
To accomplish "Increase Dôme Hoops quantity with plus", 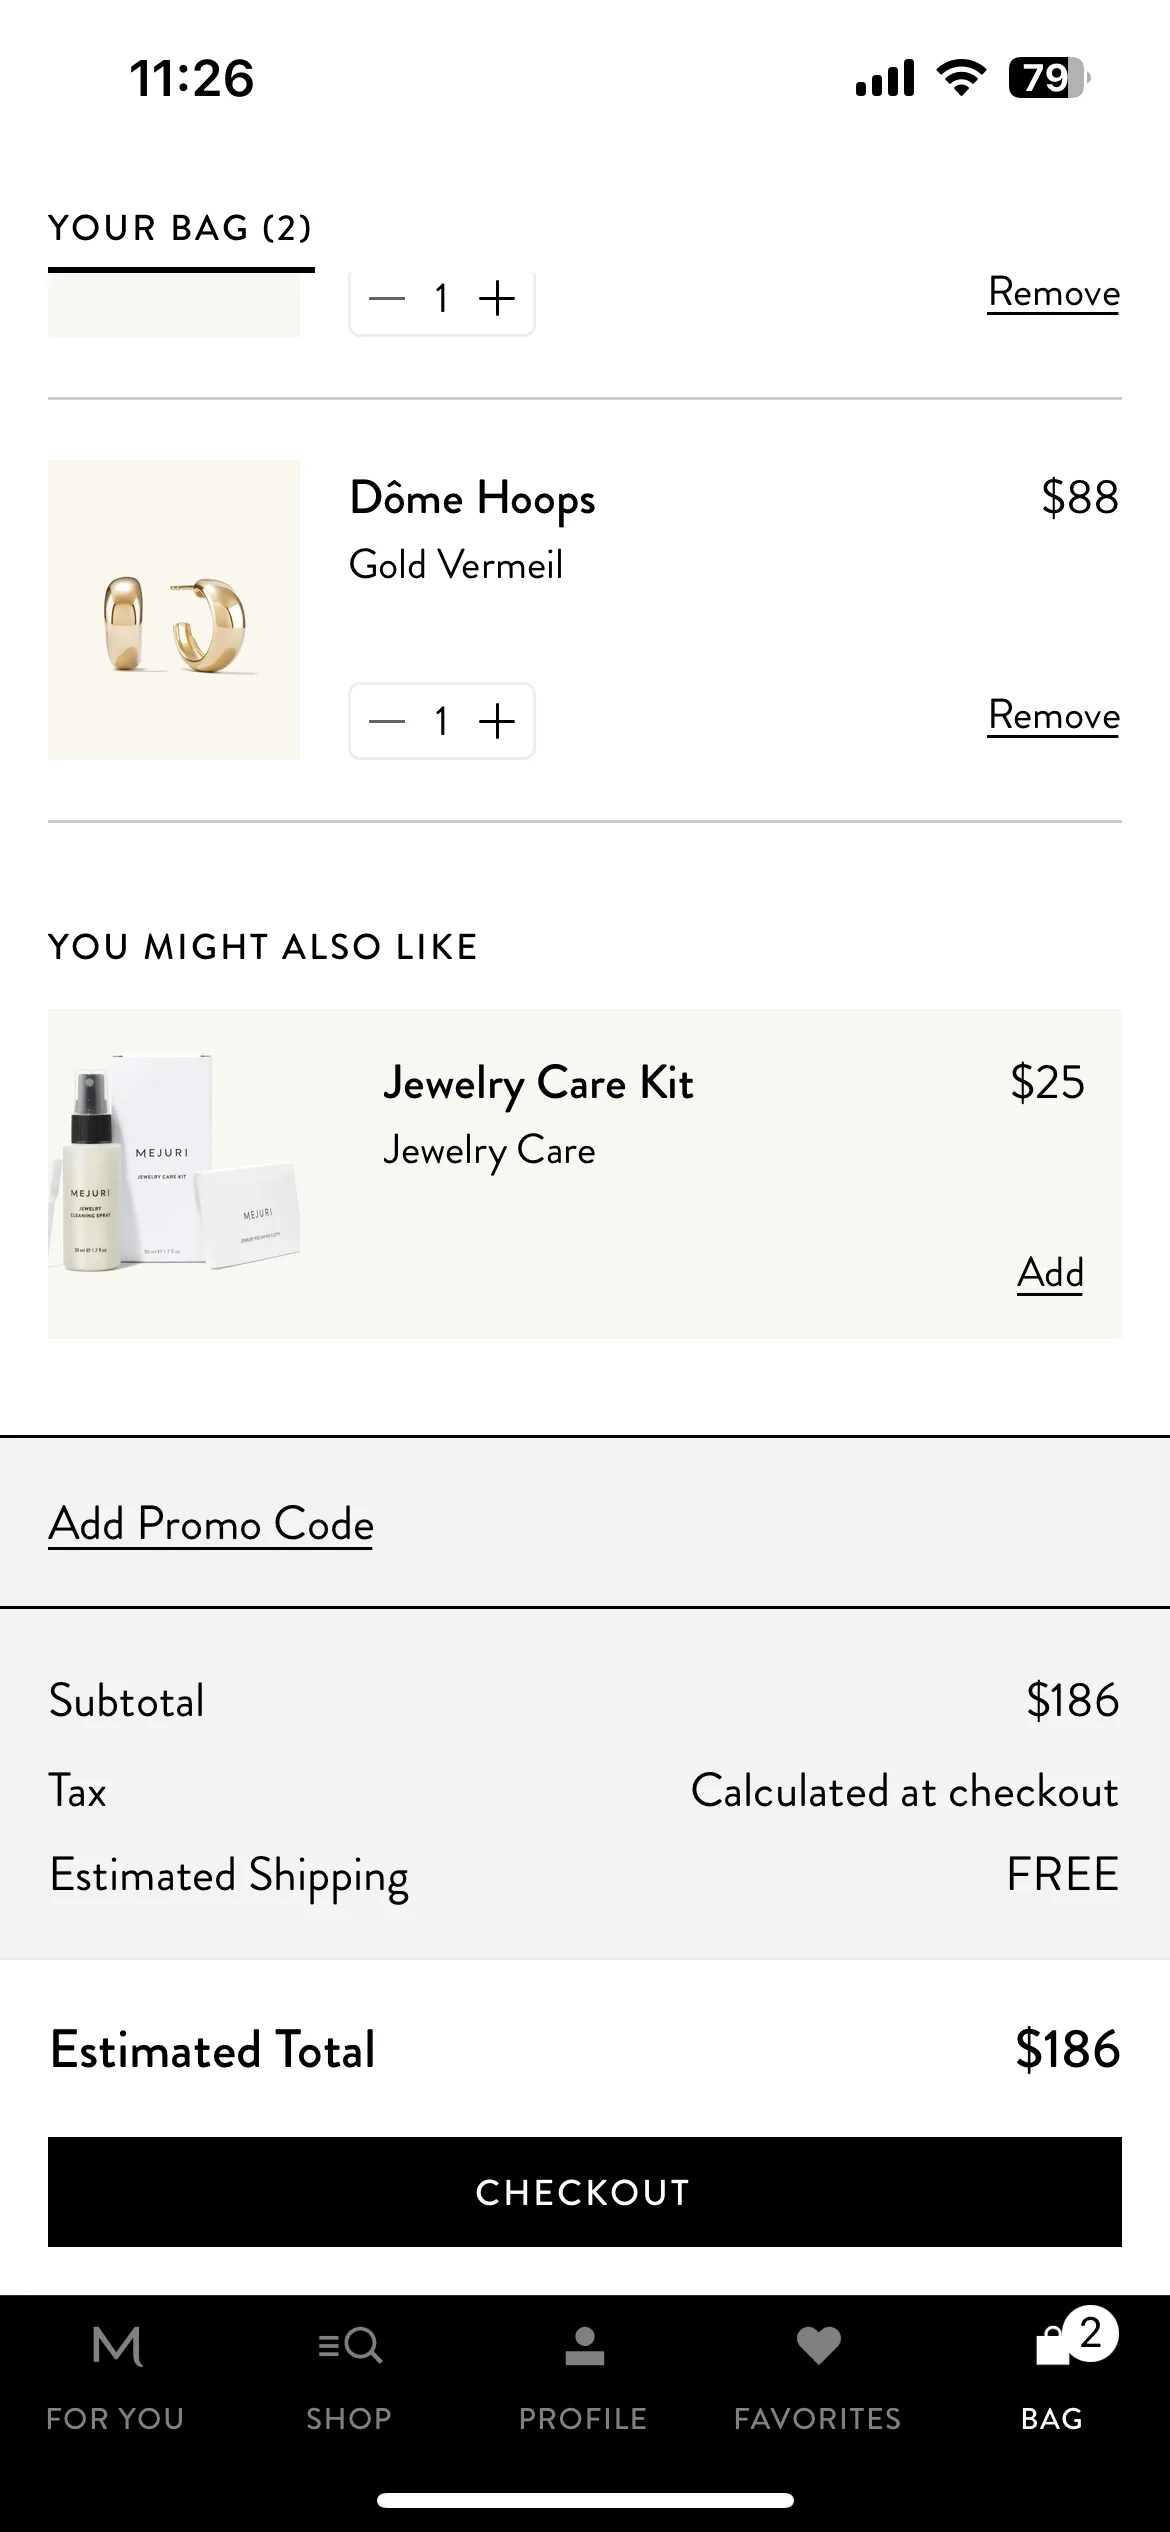I will 497,721.
